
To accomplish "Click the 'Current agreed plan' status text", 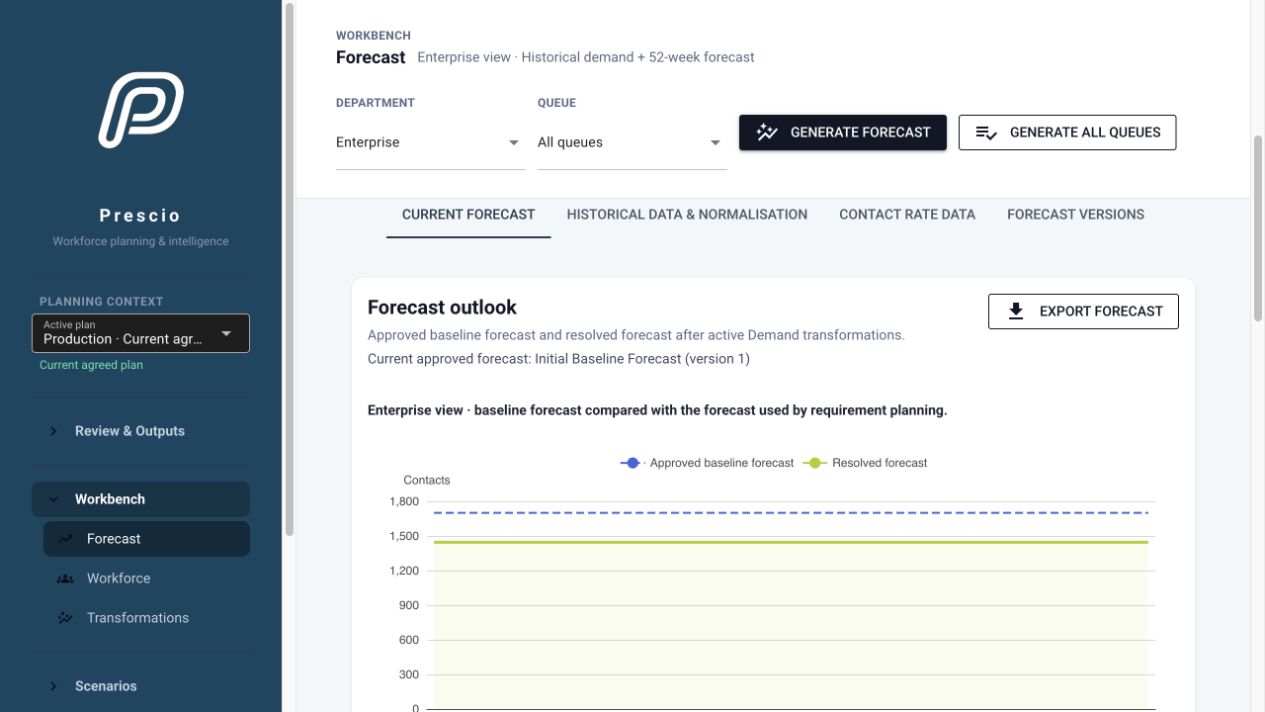I will tap(91, 365).
